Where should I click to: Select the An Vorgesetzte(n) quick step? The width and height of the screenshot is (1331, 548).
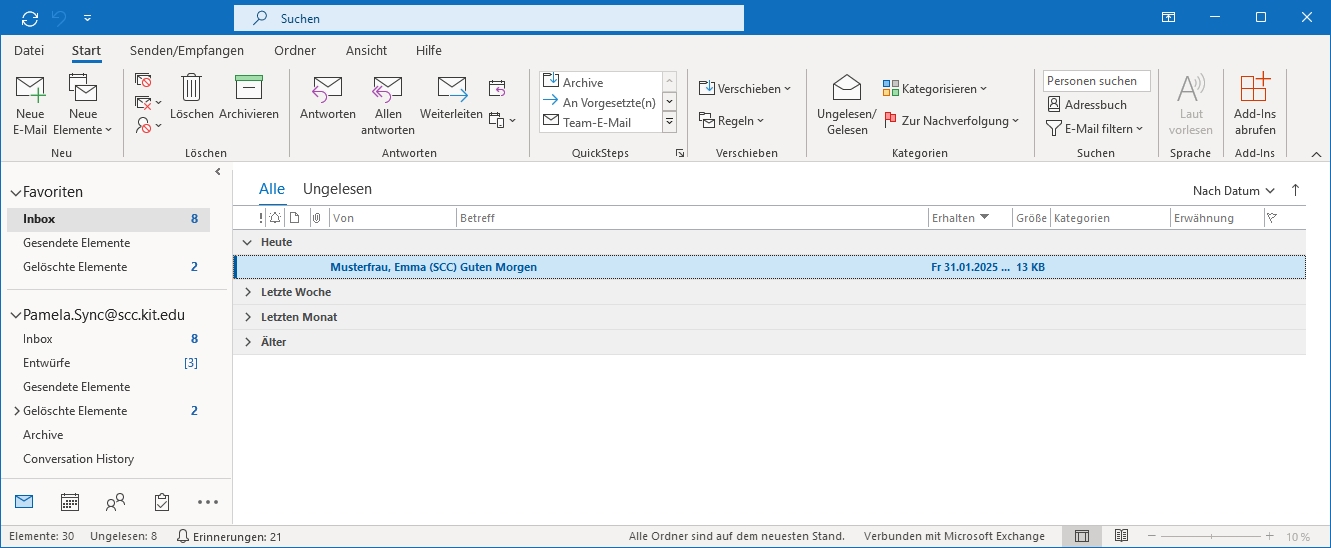pos(599,102)
